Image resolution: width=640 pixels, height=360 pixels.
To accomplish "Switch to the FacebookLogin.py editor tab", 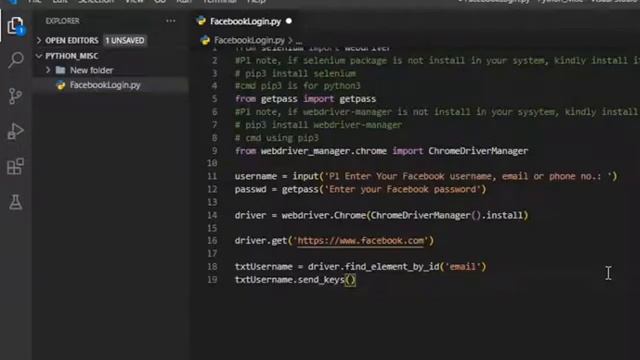I will pos(244,21).
